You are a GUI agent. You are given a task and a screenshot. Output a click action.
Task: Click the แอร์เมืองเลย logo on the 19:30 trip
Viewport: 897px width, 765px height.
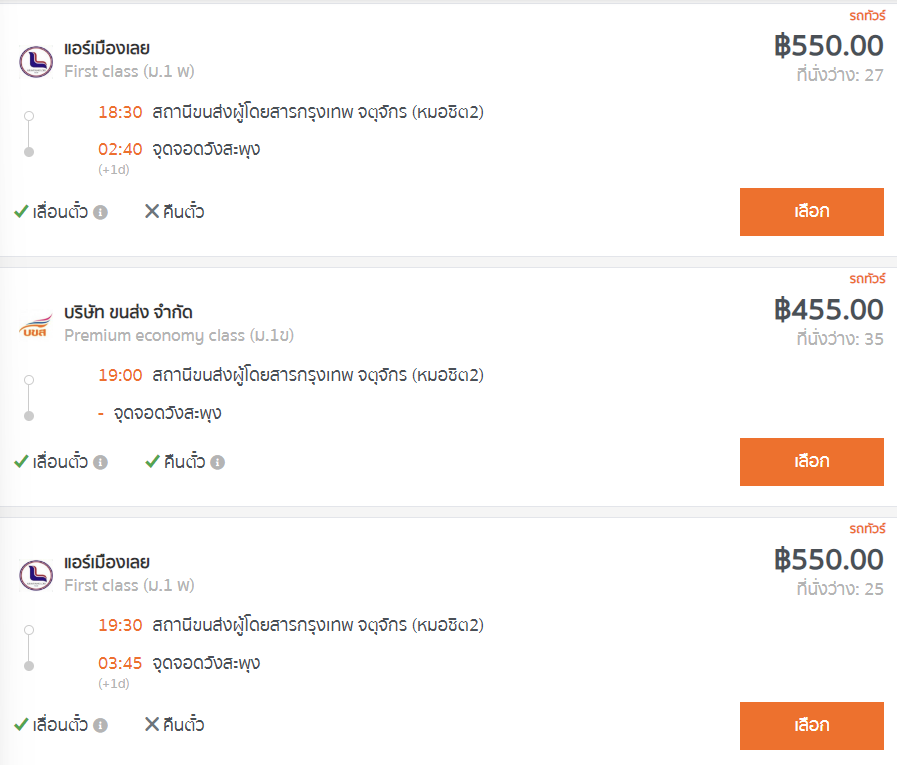click(36, 575)
